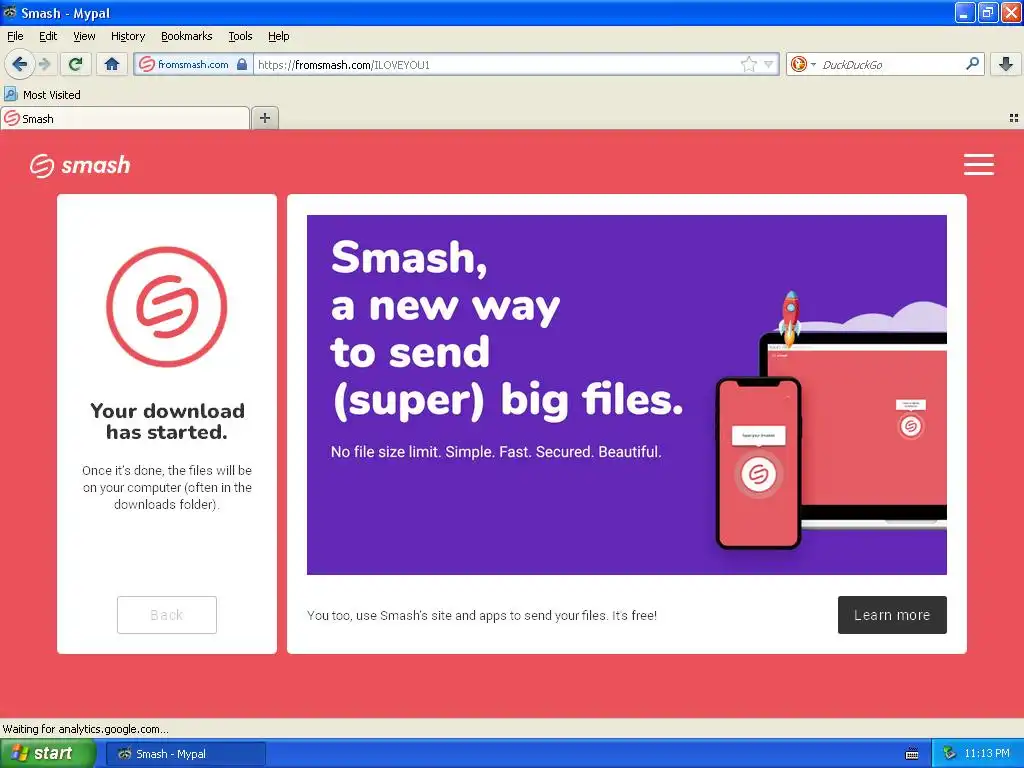Open the Bookmarks menu
Image resolution: width=1024 pixels, height=768 pixels.
186,36
